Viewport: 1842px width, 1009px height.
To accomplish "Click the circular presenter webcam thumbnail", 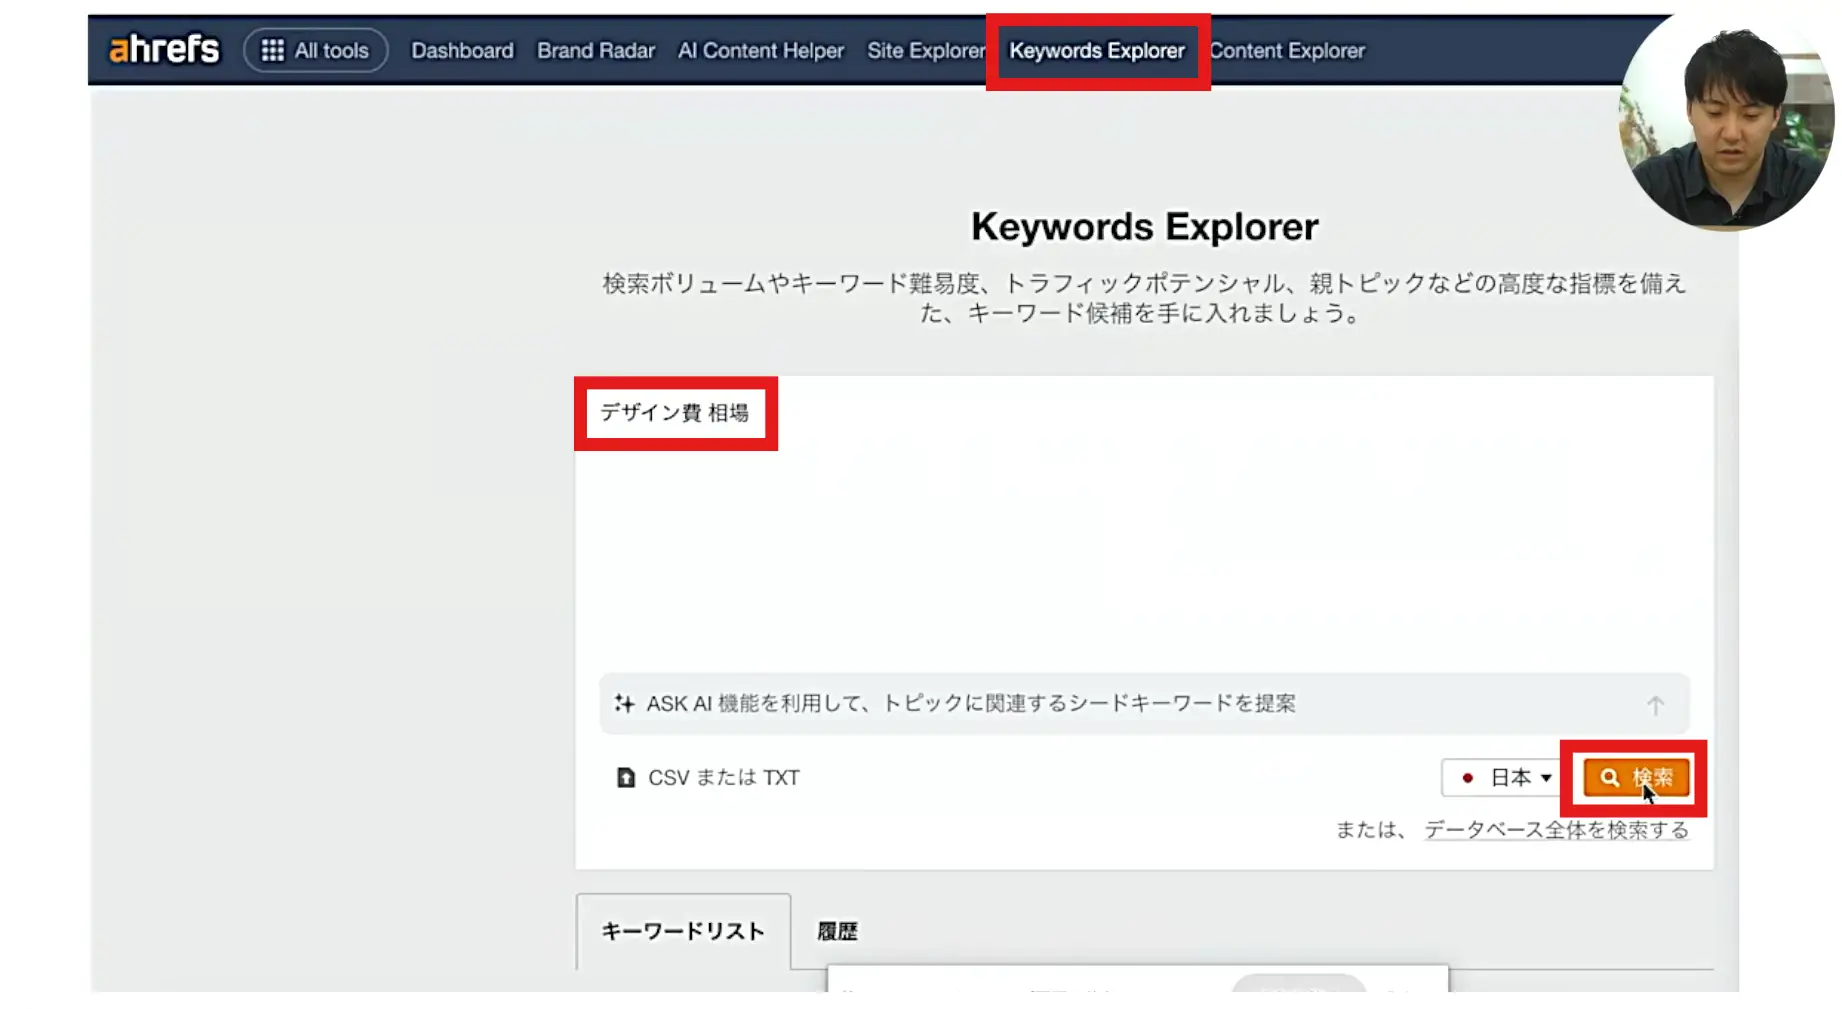I will pos(1727,121).
